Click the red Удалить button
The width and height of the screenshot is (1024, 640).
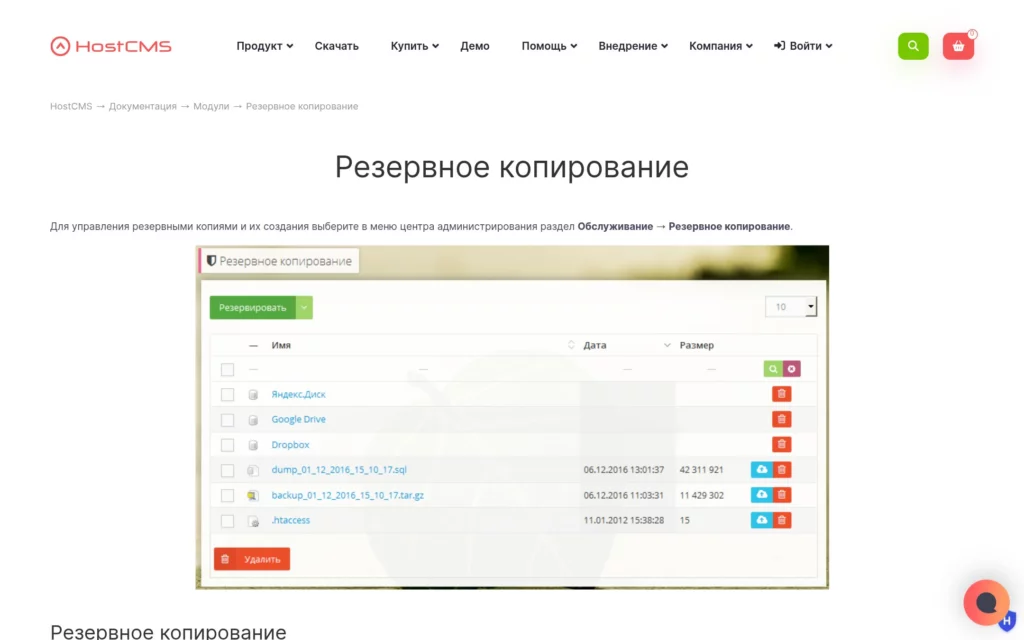coord(252,559)
